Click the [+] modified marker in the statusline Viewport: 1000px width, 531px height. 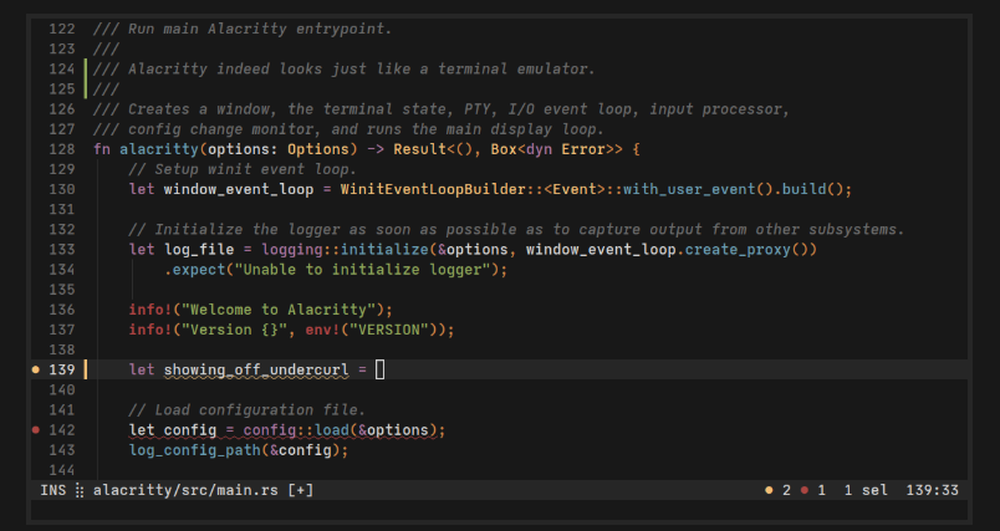[x=300, y=490]
